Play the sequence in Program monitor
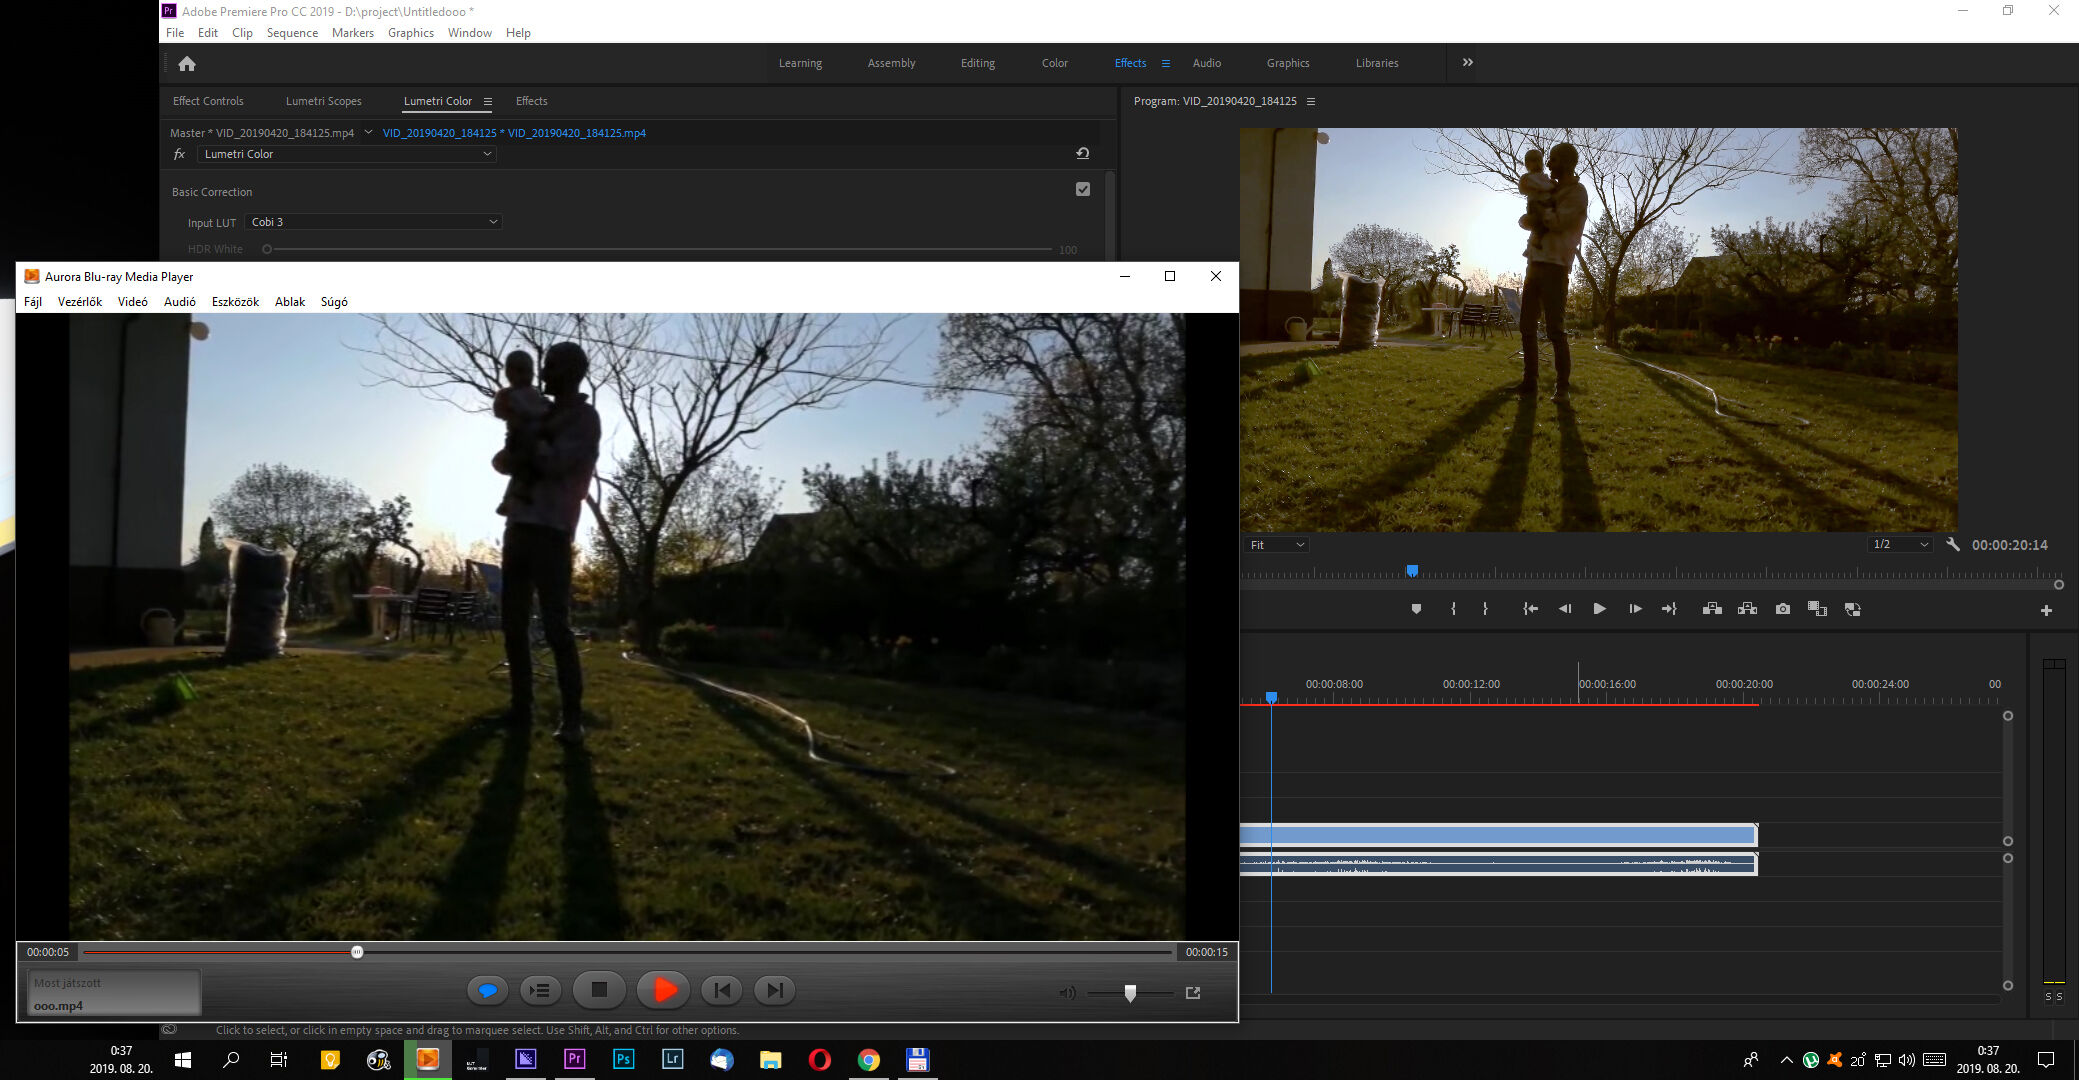 tap(1599, 609)
